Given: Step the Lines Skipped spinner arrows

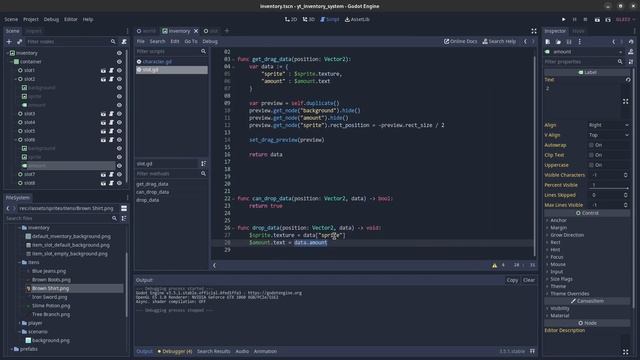Looking at the screenshot, I should tap(626, 195).
